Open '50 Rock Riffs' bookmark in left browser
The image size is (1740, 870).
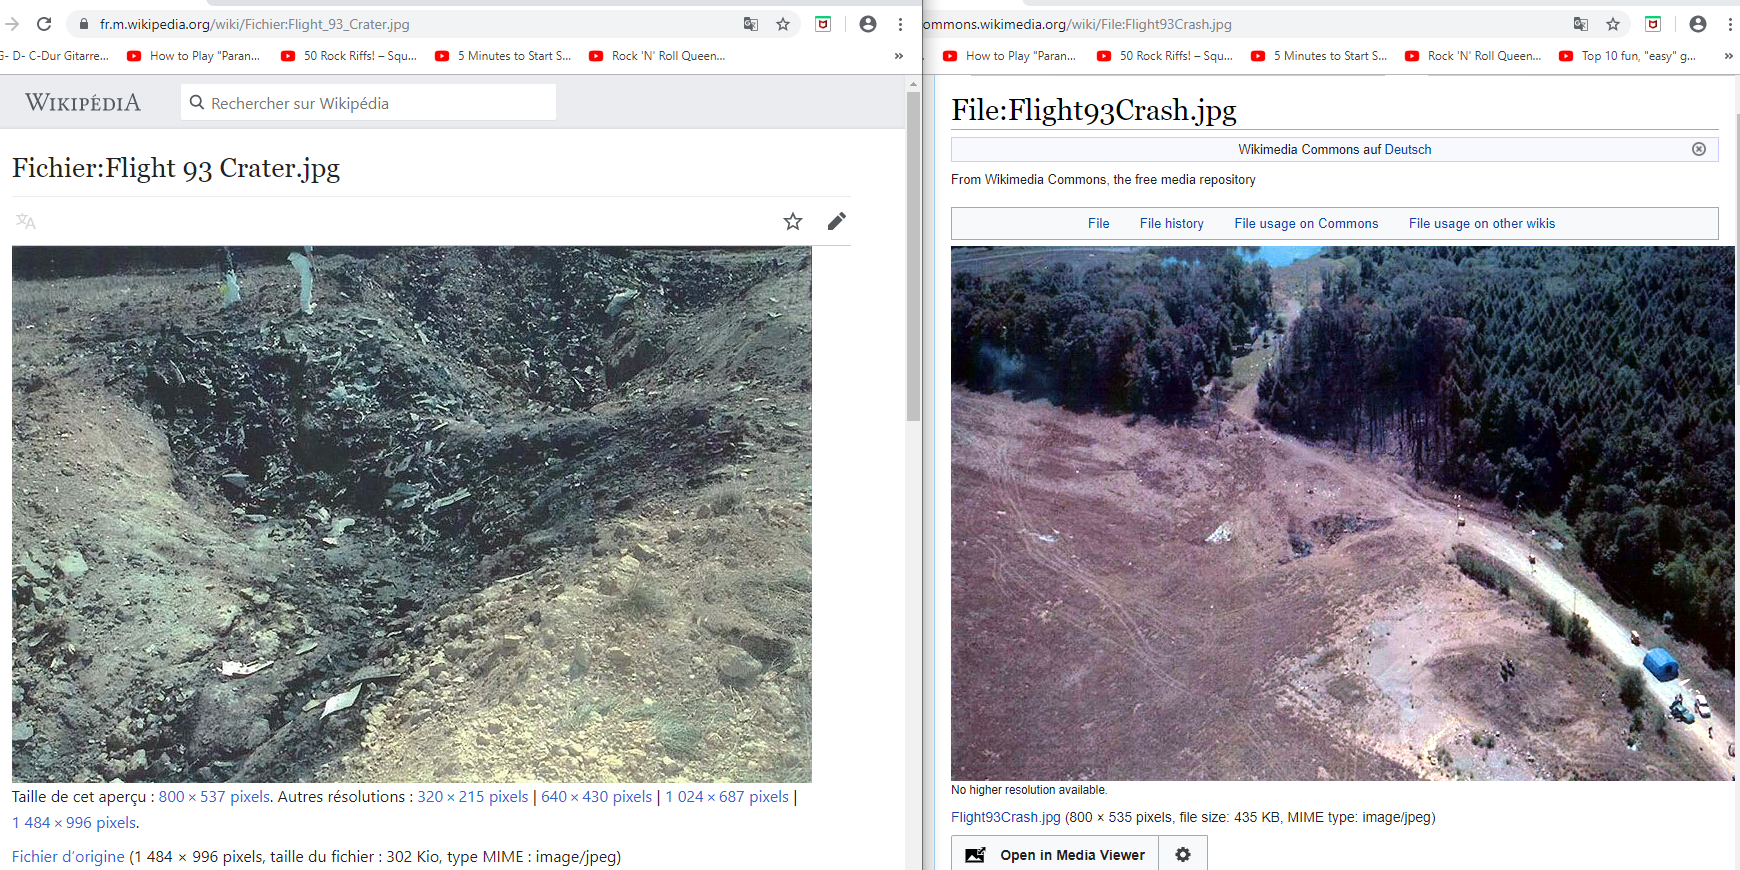pos(349,56)
